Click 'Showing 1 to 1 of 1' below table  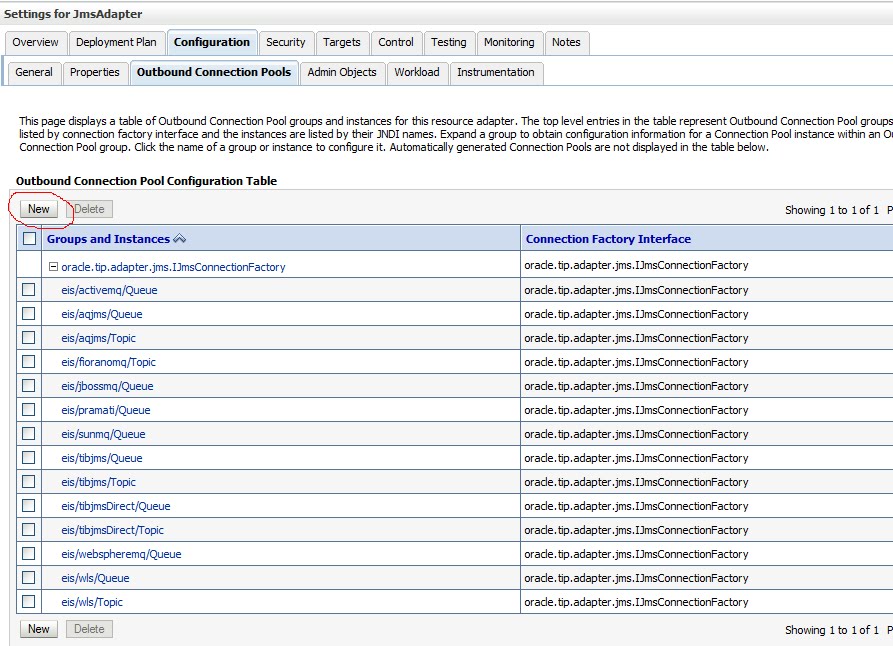pos(831,629)
